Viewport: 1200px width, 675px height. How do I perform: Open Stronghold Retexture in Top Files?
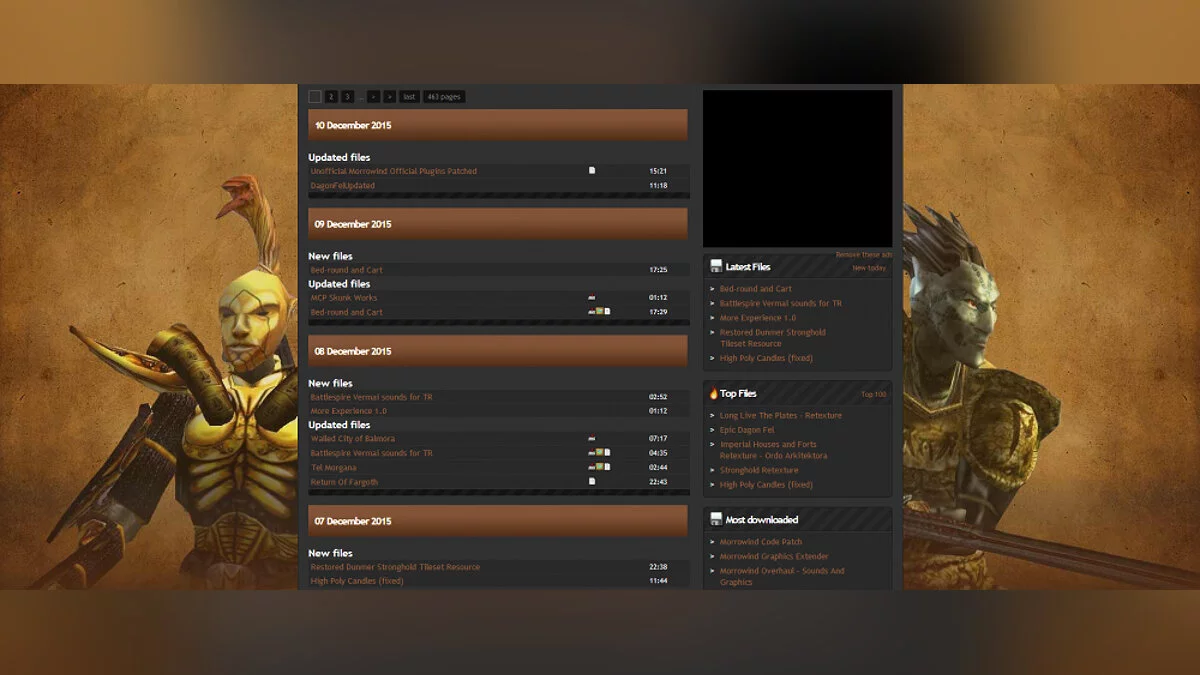[x=759, y=470]
